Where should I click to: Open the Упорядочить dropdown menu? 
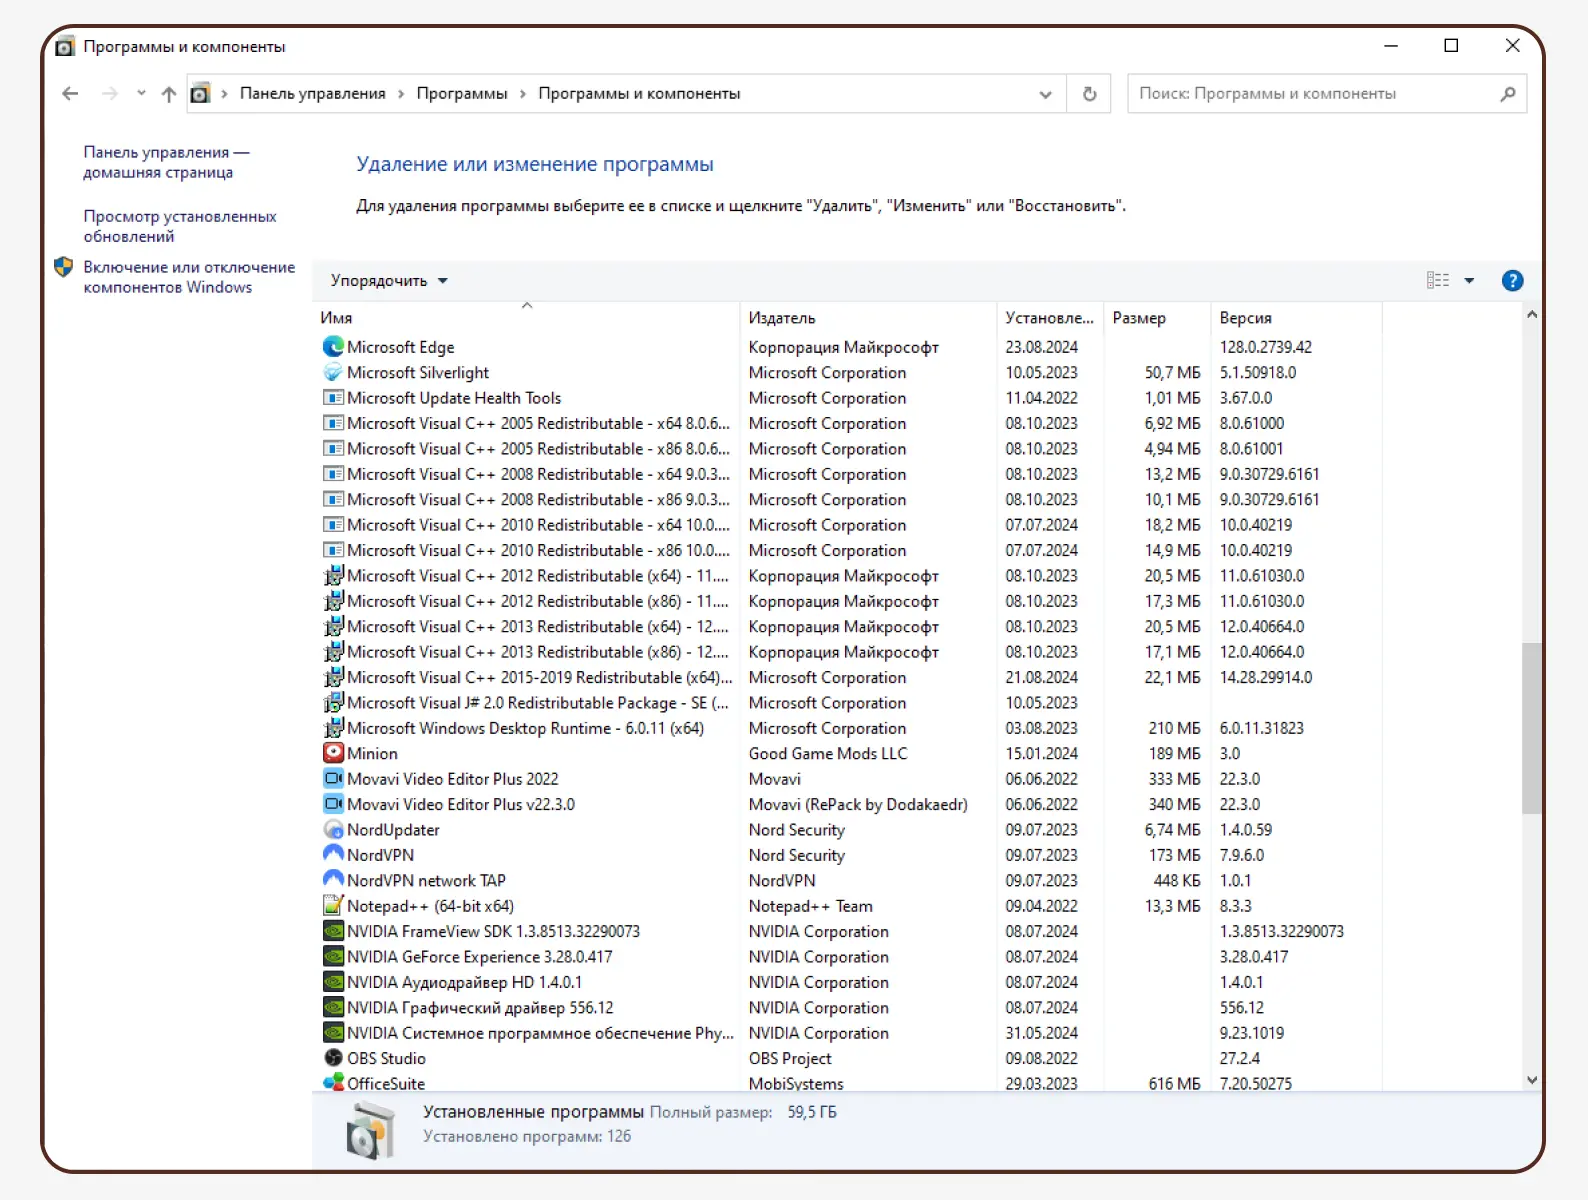[389, 281]
